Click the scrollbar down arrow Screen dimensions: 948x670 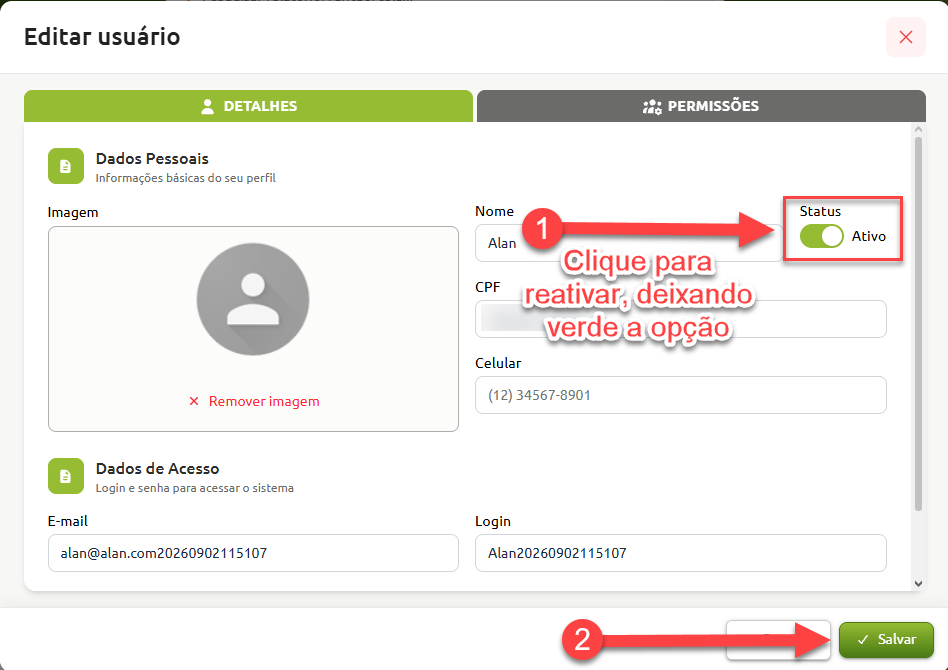point(918,584)
